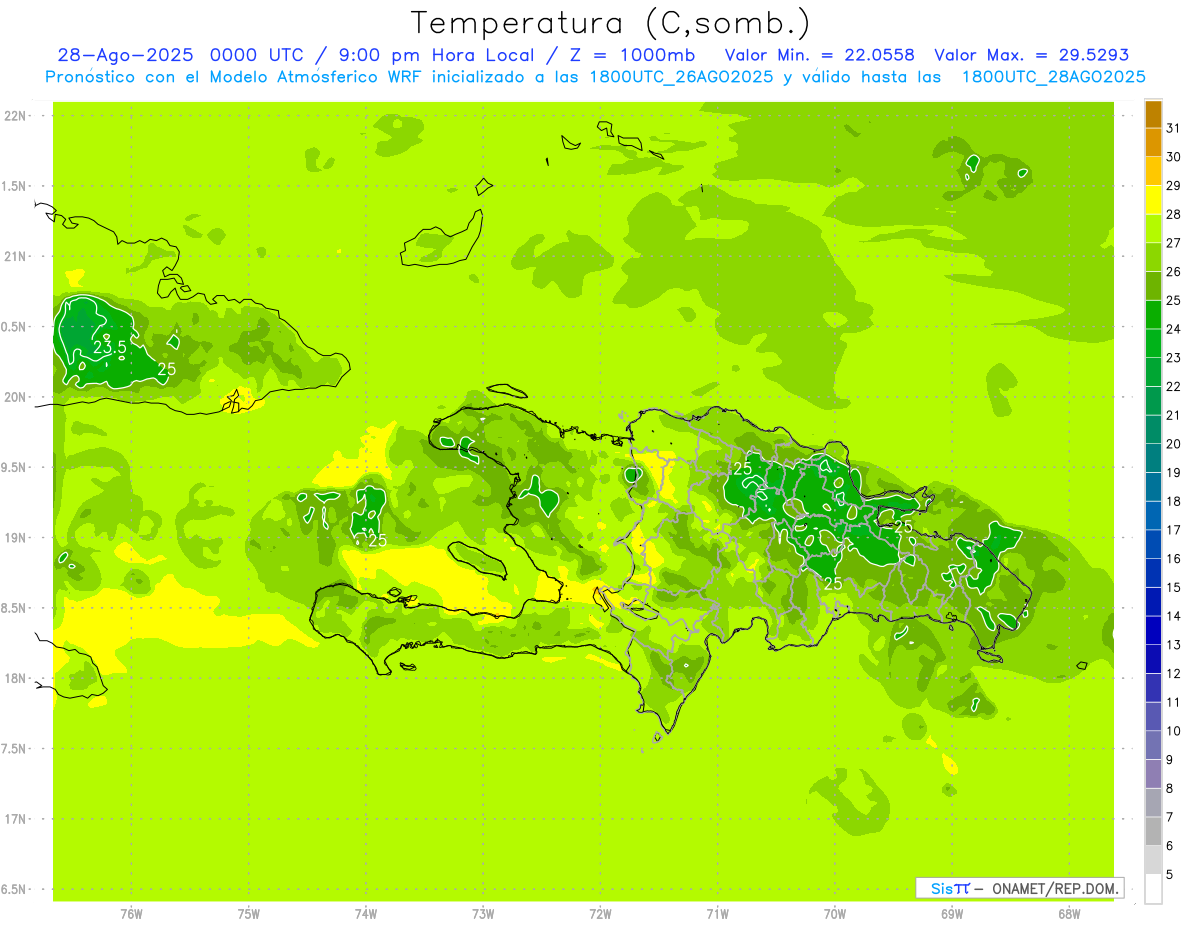The width and height of the screenshot is (1200, 927).
Task: Click the "20N" latitude axis label
Action: (14, 397)
